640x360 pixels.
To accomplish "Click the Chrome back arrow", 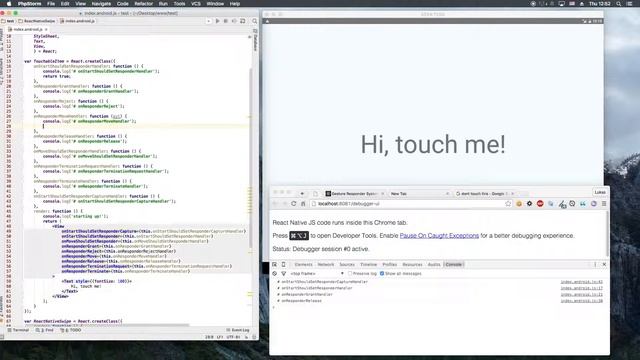I will (275, 204).
